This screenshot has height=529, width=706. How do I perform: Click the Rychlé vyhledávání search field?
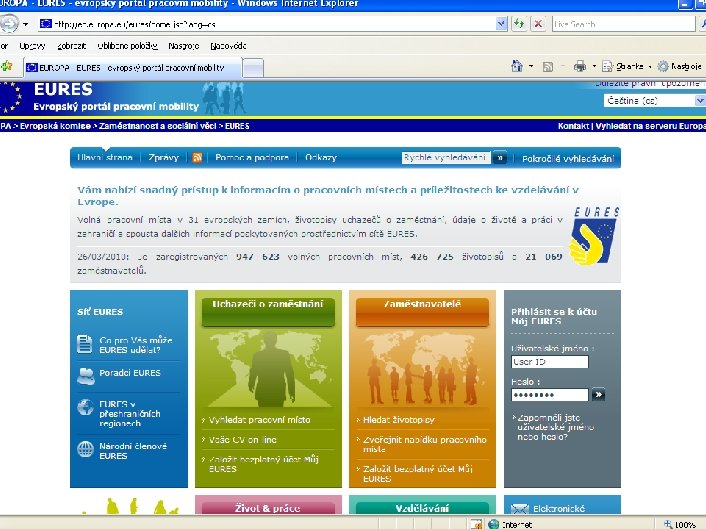(446, 158)
